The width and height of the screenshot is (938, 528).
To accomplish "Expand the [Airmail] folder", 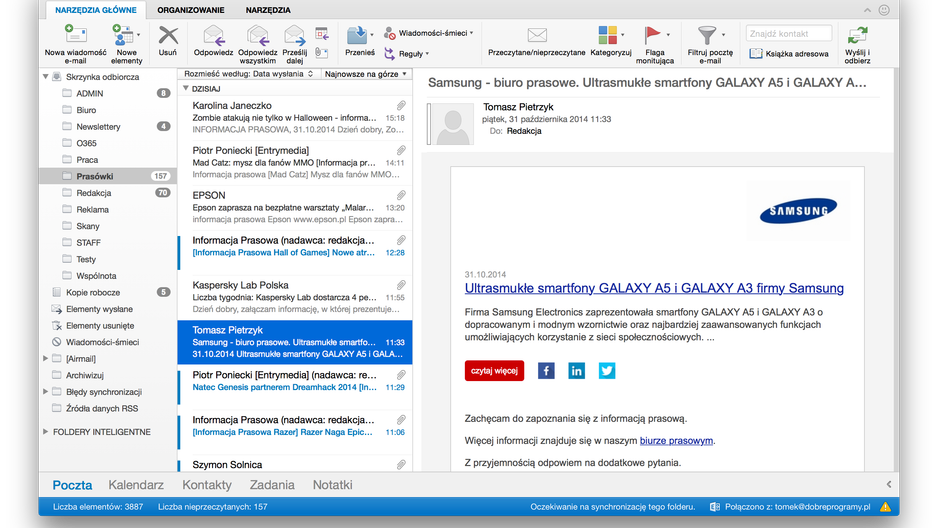I will coord(45,359).
